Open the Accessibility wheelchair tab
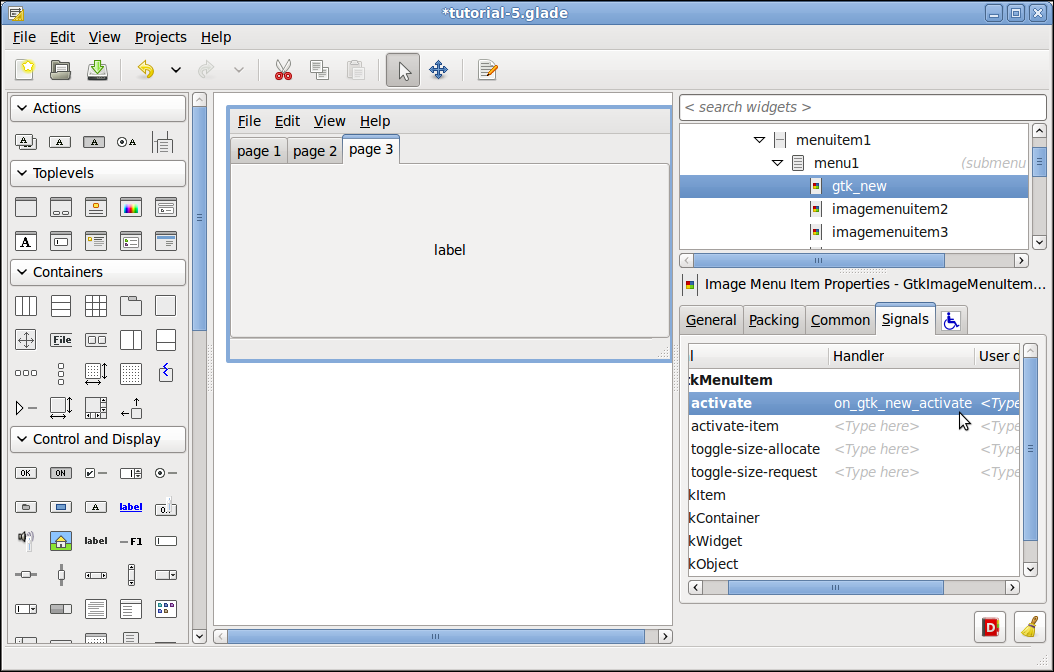This screenshot has height=672, width=1054. point(951,321)
